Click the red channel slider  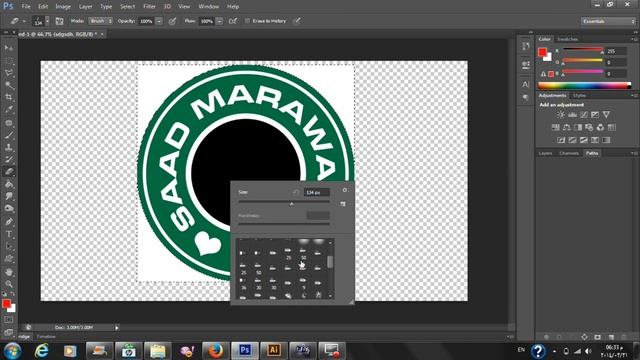click(x=582, y=49)
